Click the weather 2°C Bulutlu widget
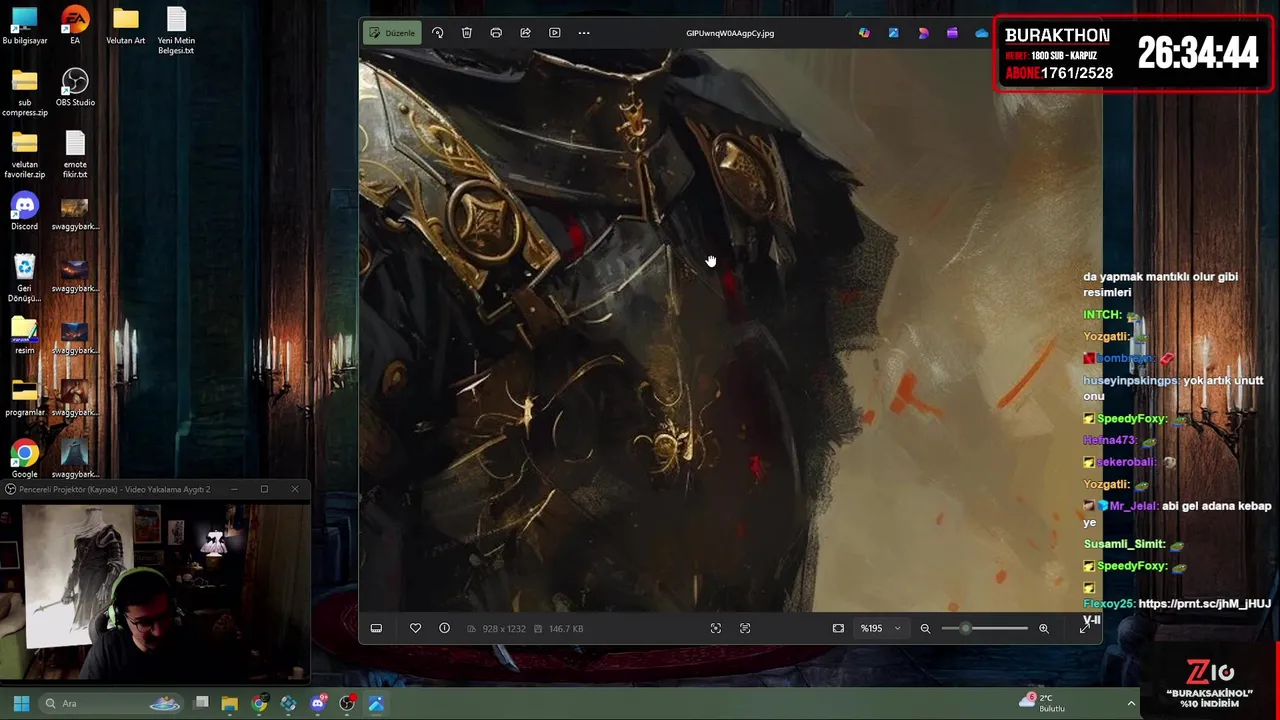This screenshot has height=720, width=1280. [x=1044, y=703]
